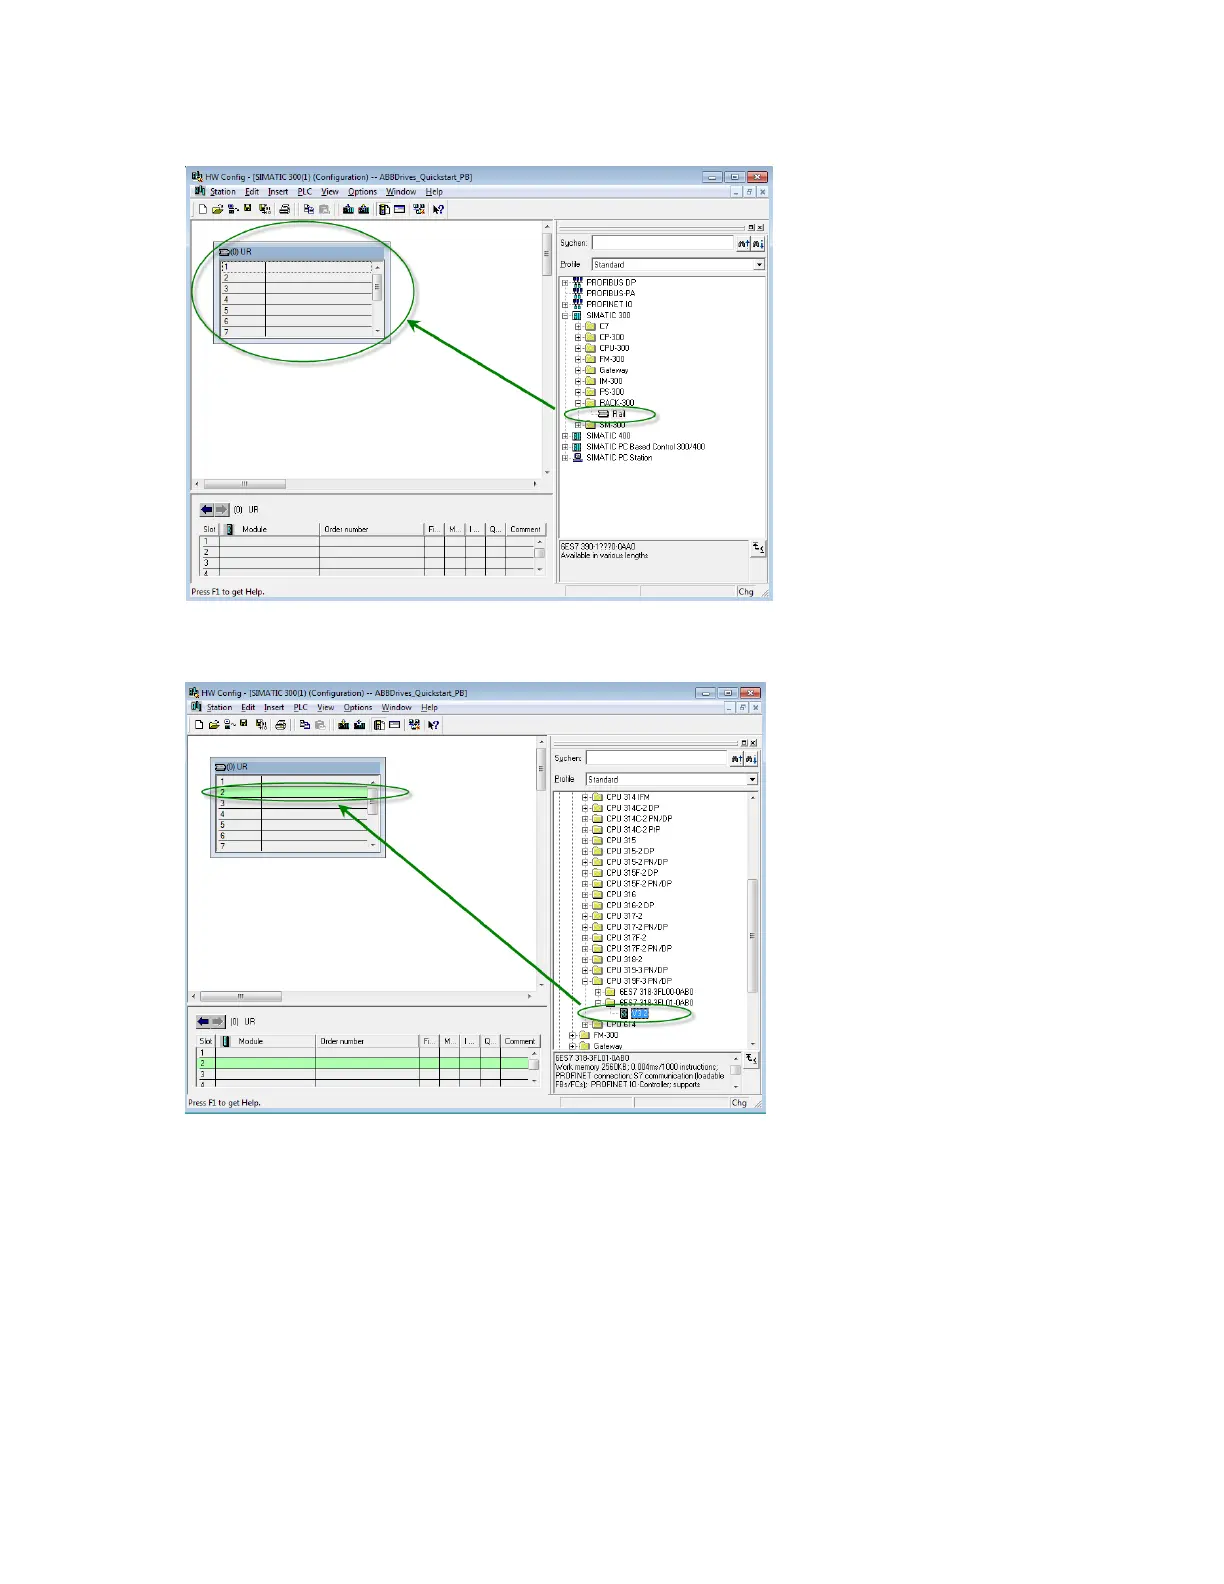Open Station menu in upper window
The height and width of the screenshot is (1584, 1224).
click(223, 192)
